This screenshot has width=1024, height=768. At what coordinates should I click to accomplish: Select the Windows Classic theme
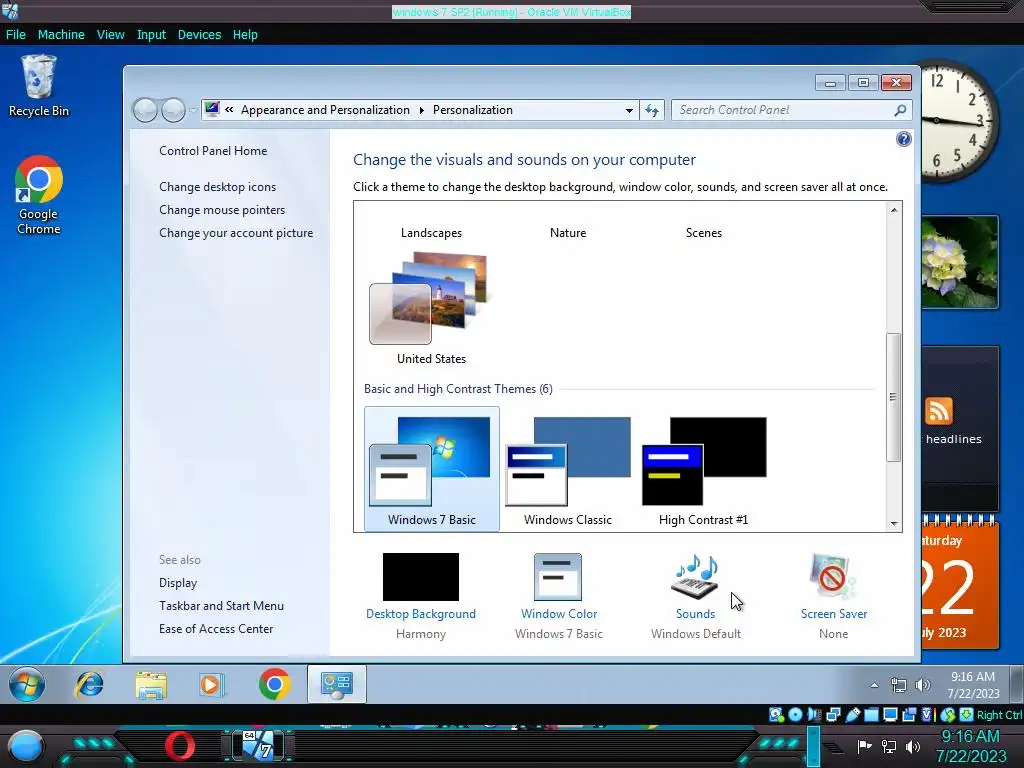point(568,471)
